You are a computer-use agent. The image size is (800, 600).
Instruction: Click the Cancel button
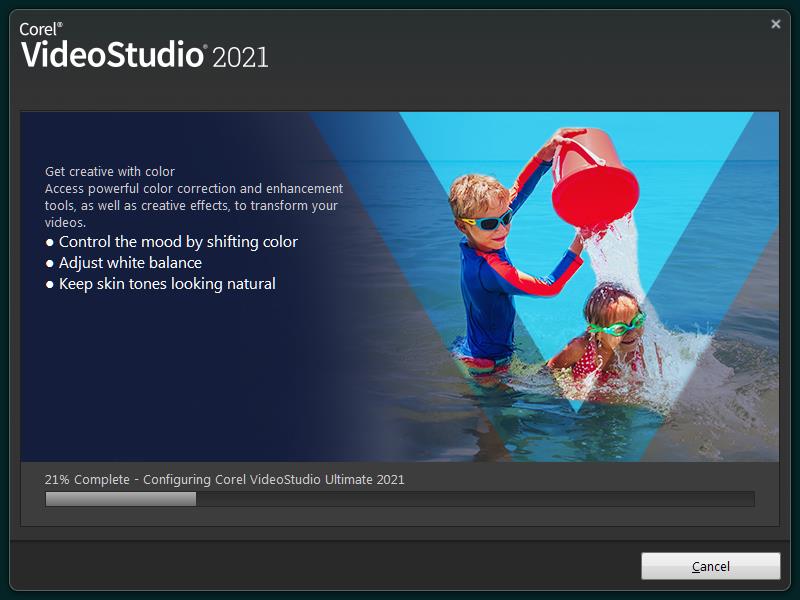point(710,566)
